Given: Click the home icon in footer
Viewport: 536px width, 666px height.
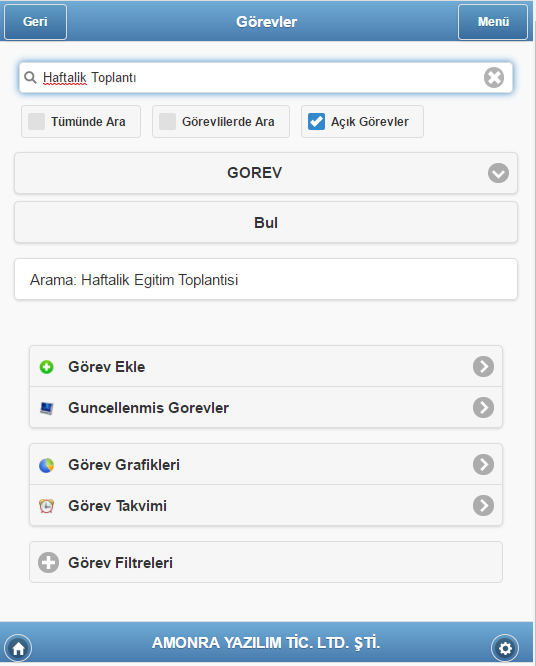Looking at the screenshot, I should (x=18, y=648).
